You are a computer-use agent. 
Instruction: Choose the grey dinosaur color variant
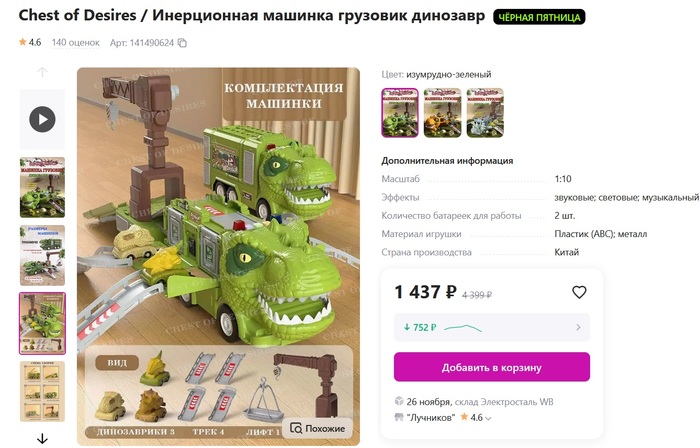coord(485,112)
